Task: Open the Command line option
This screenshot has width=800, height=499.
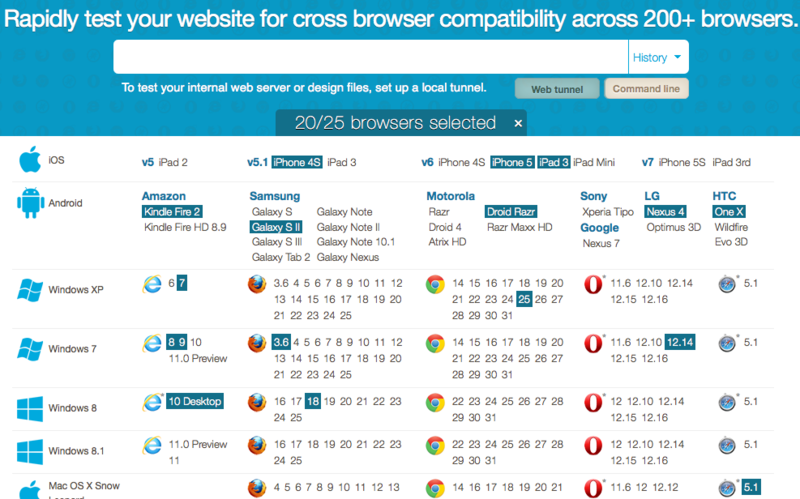Action: (x=646, y=88)
